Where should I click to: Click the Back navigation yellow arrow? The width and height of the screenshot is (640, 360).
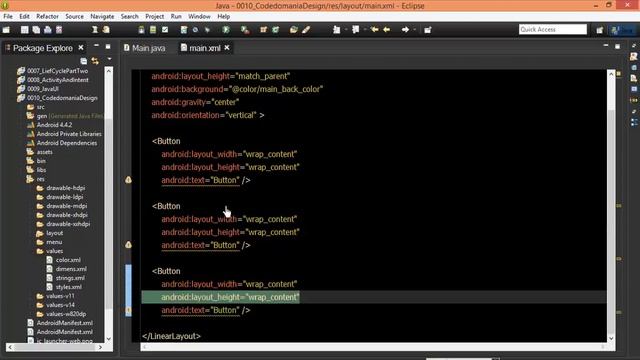tap(387, 30)
